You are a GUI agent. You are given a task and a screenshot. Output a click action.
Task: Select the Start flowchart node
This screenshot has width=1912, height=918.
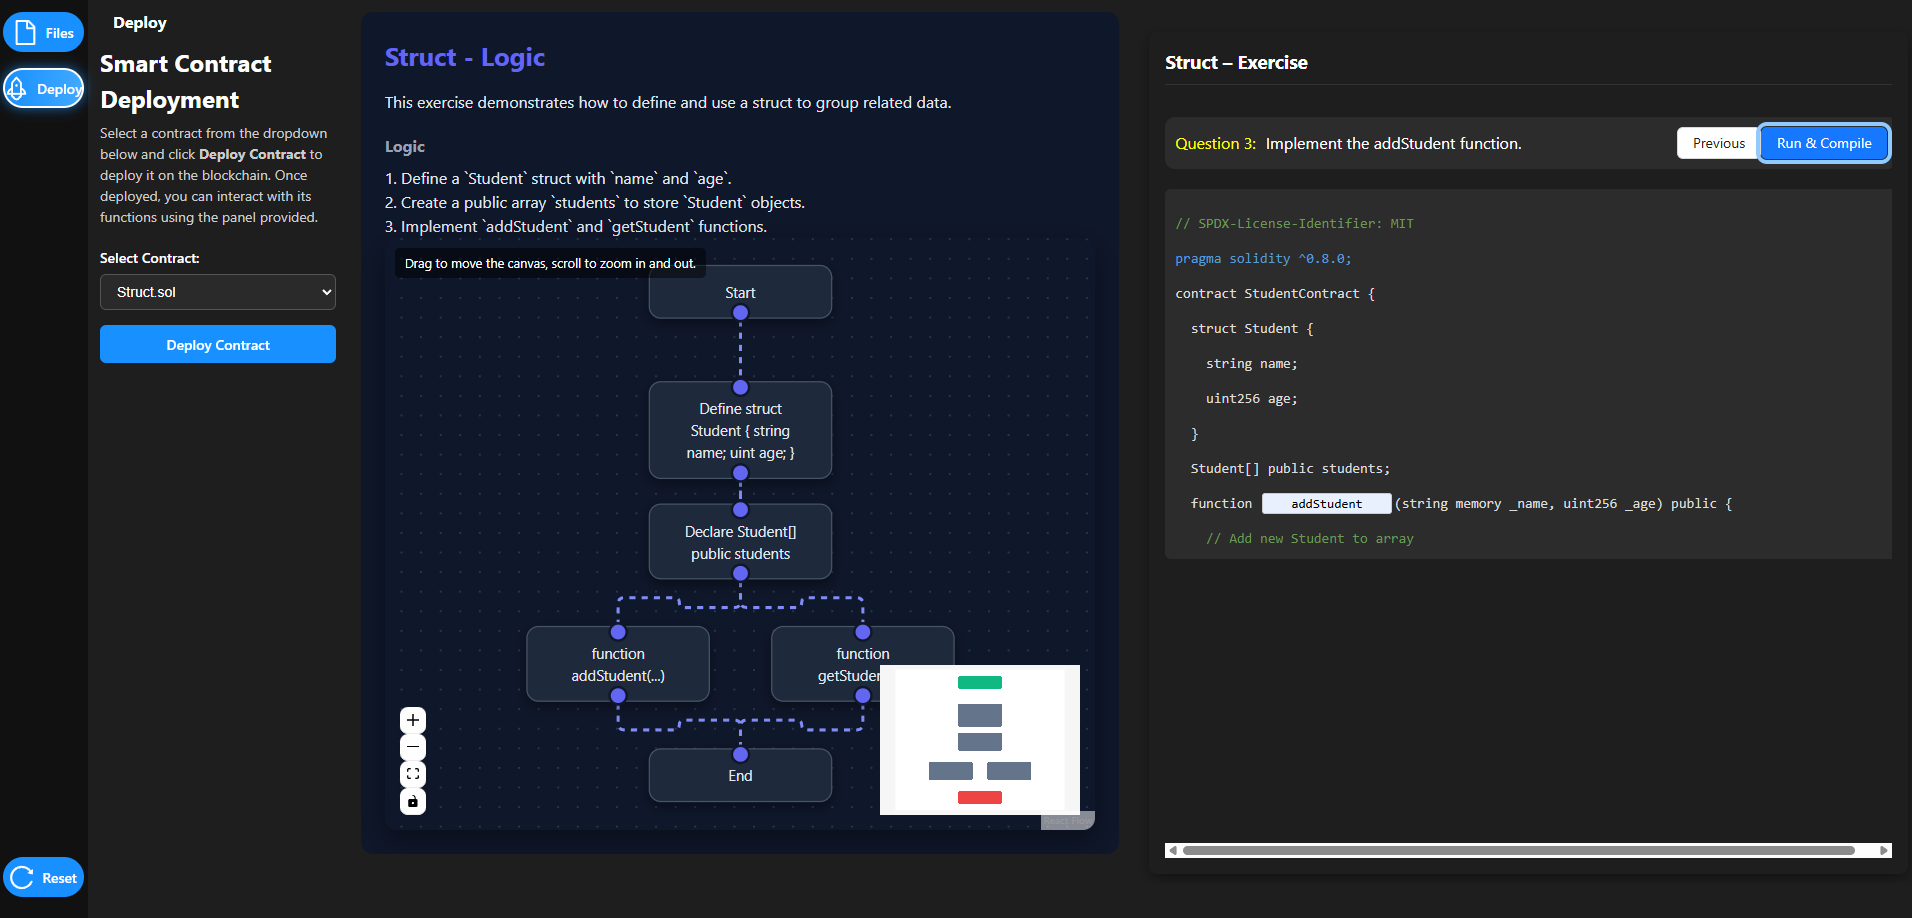point(740,290)
